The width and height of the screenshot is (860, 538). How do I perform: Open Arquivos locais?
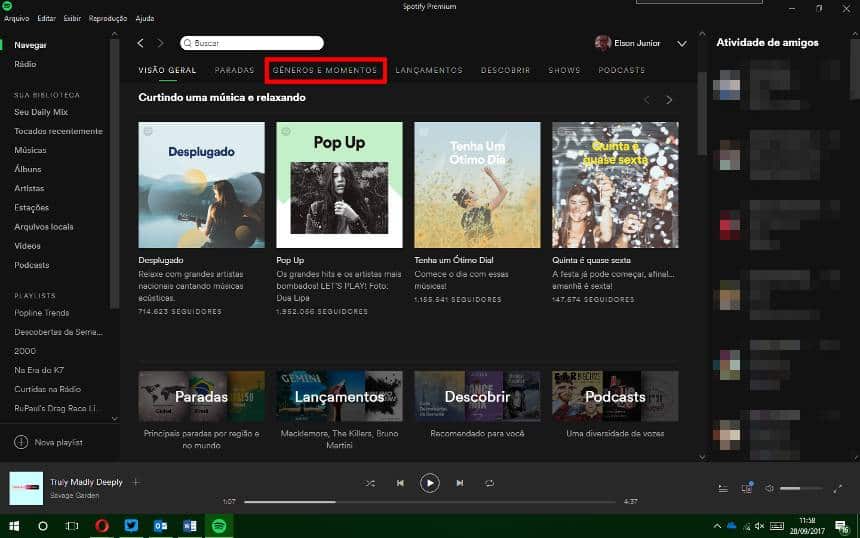point(44,226)
